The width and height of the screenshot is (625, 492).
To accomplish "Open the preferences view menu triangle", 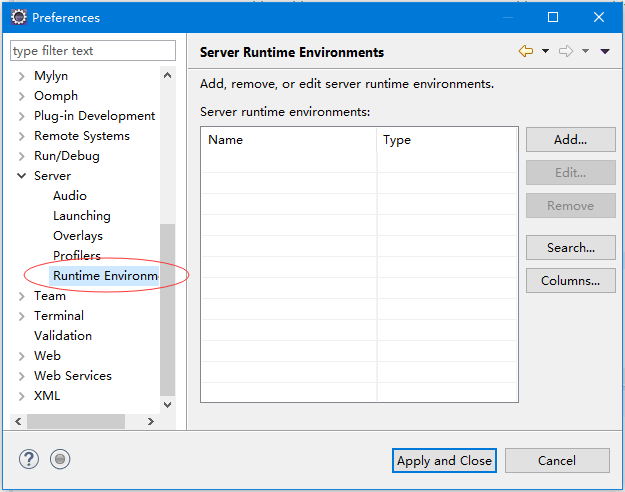I will point(605,51).
